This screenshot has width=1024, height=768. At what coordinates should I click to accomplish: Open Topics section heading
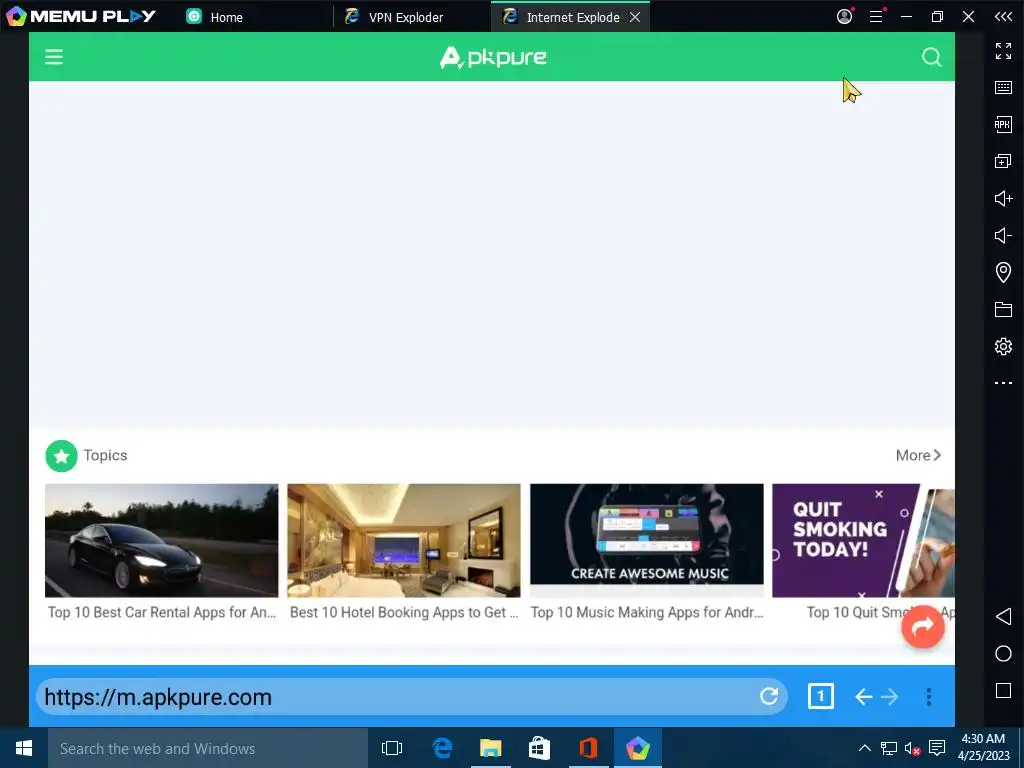pos(105,455)
